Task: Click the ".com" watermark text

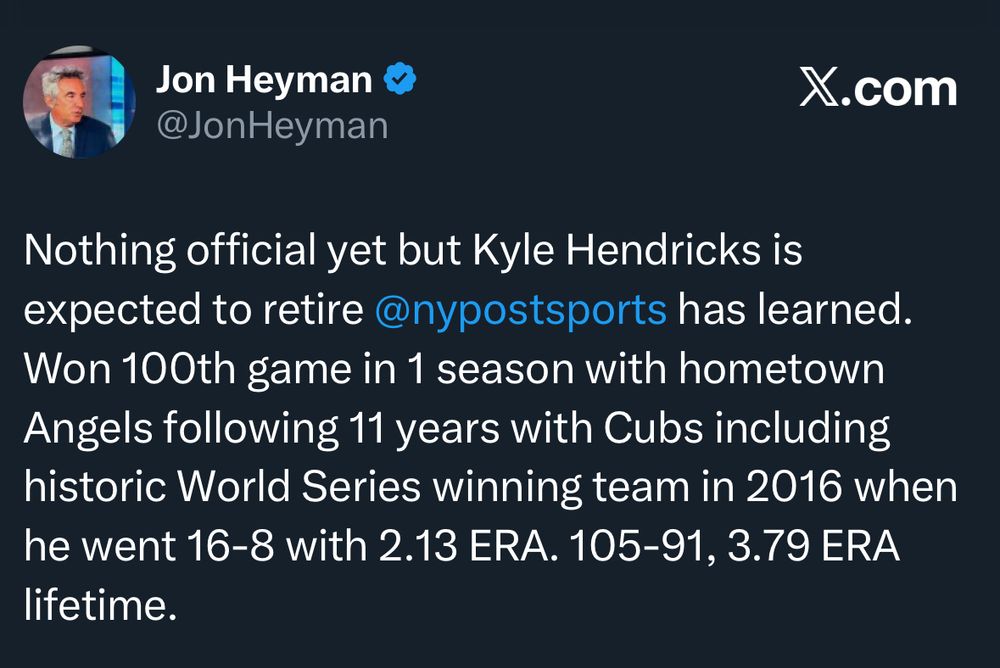Action: [901, 89]
